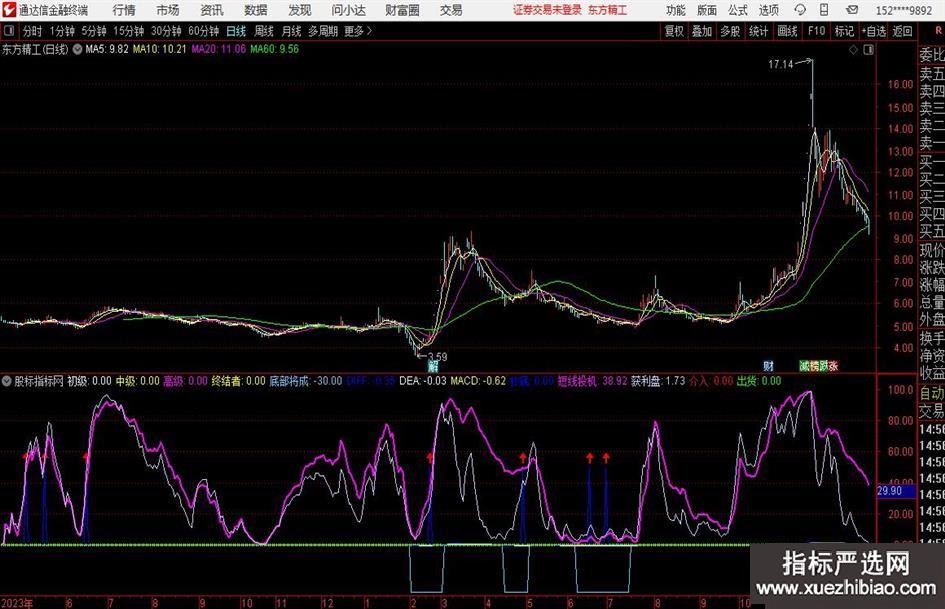Viewport: 945px width, 609px height.
Task: Click the 获利盘: 1.73 indicator value
Action: [658, 381]
